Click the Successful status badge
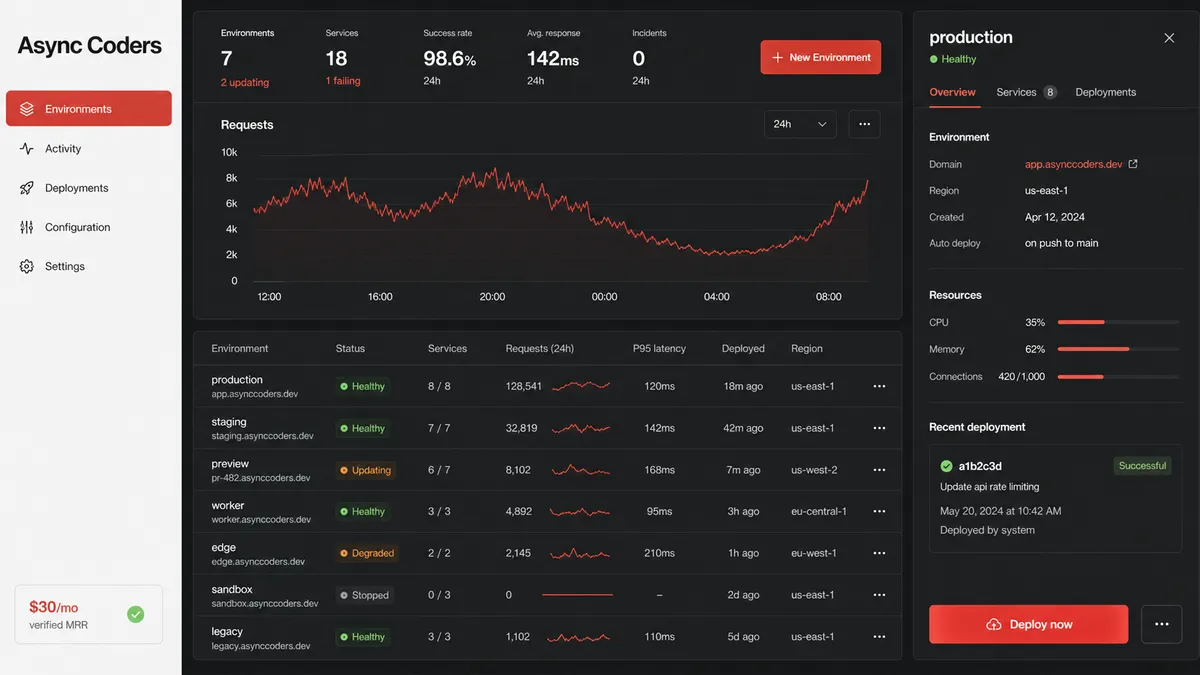Screen dimensions: 1200x675 (1142, 466)
